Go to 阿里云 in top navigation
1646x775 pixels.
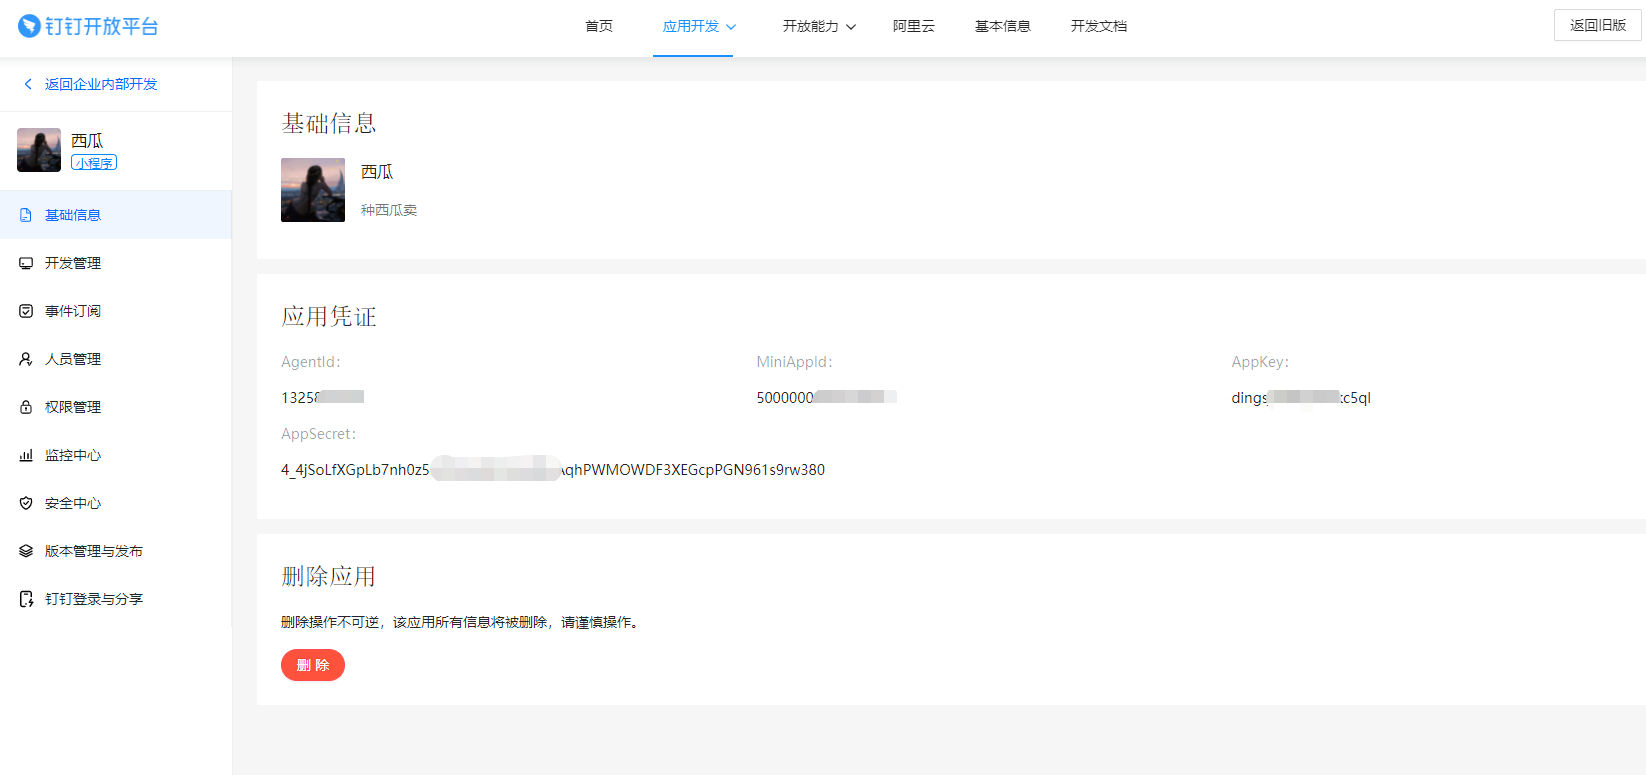click(914, 26)
